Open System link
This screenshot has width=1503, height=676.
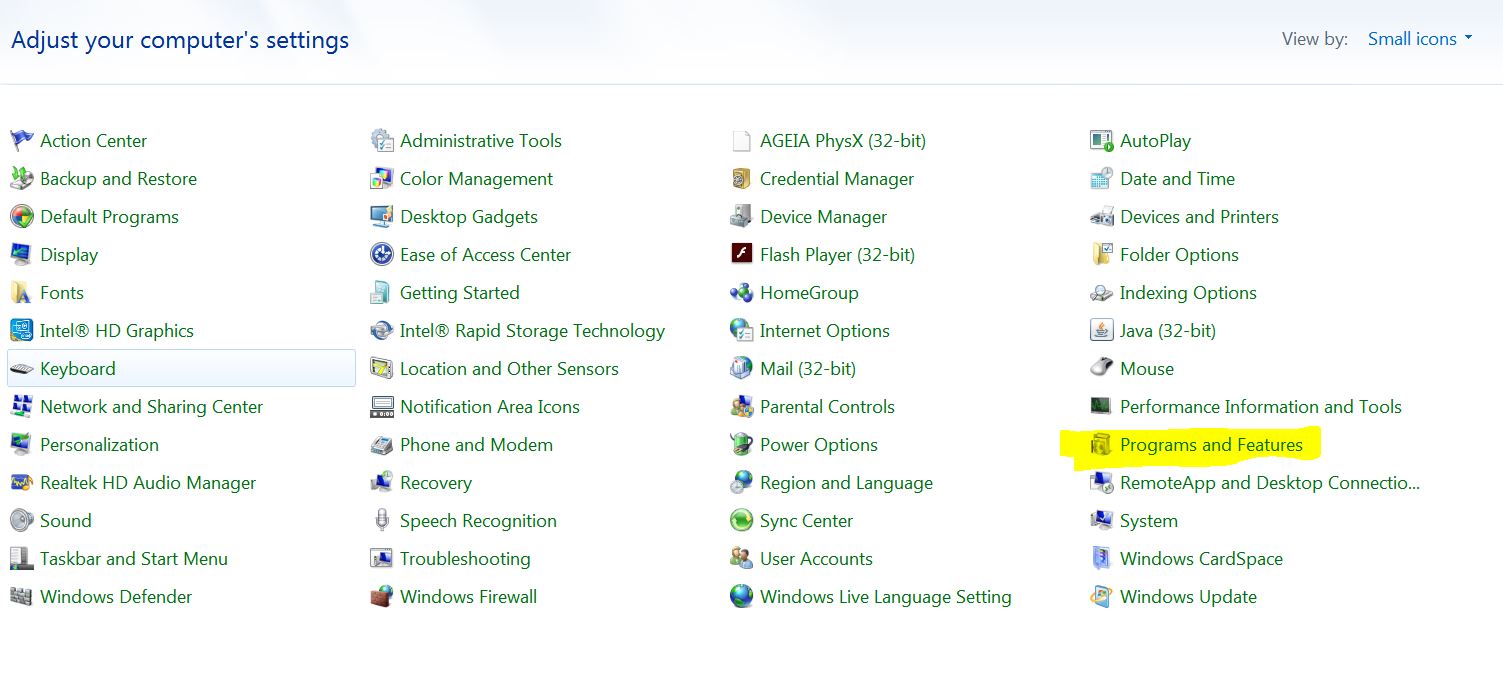pos(1149,521)
